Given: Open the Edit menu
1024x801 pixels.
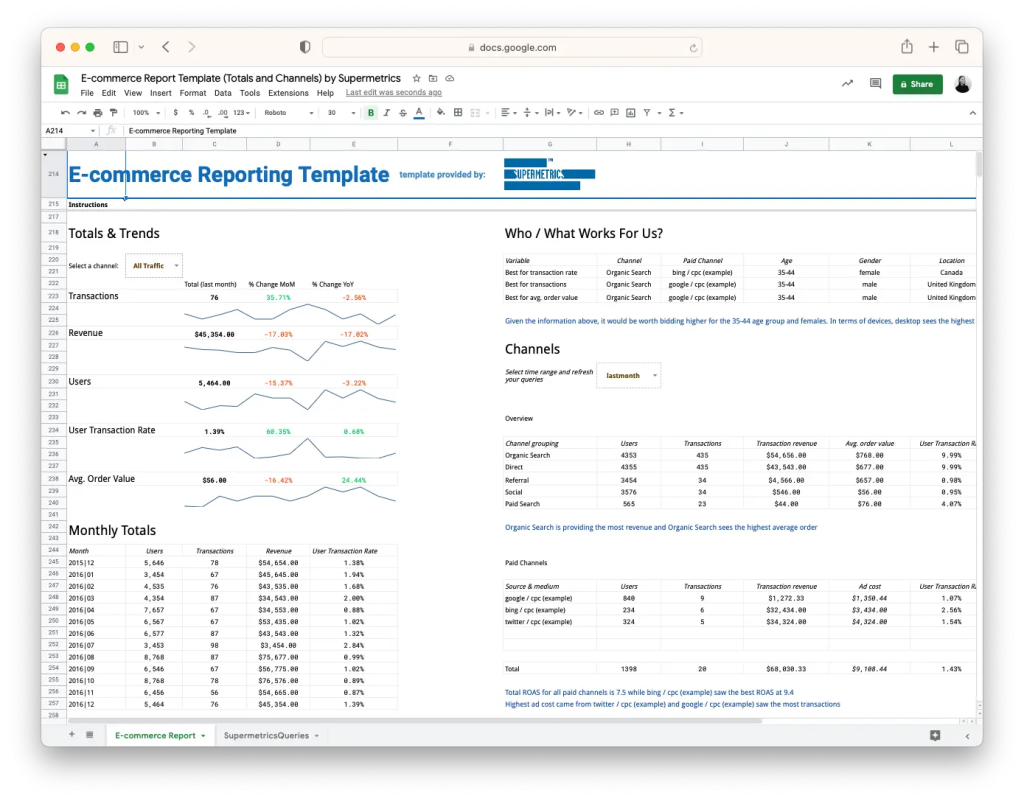Looking at the screenshot, I should (109, 93).
